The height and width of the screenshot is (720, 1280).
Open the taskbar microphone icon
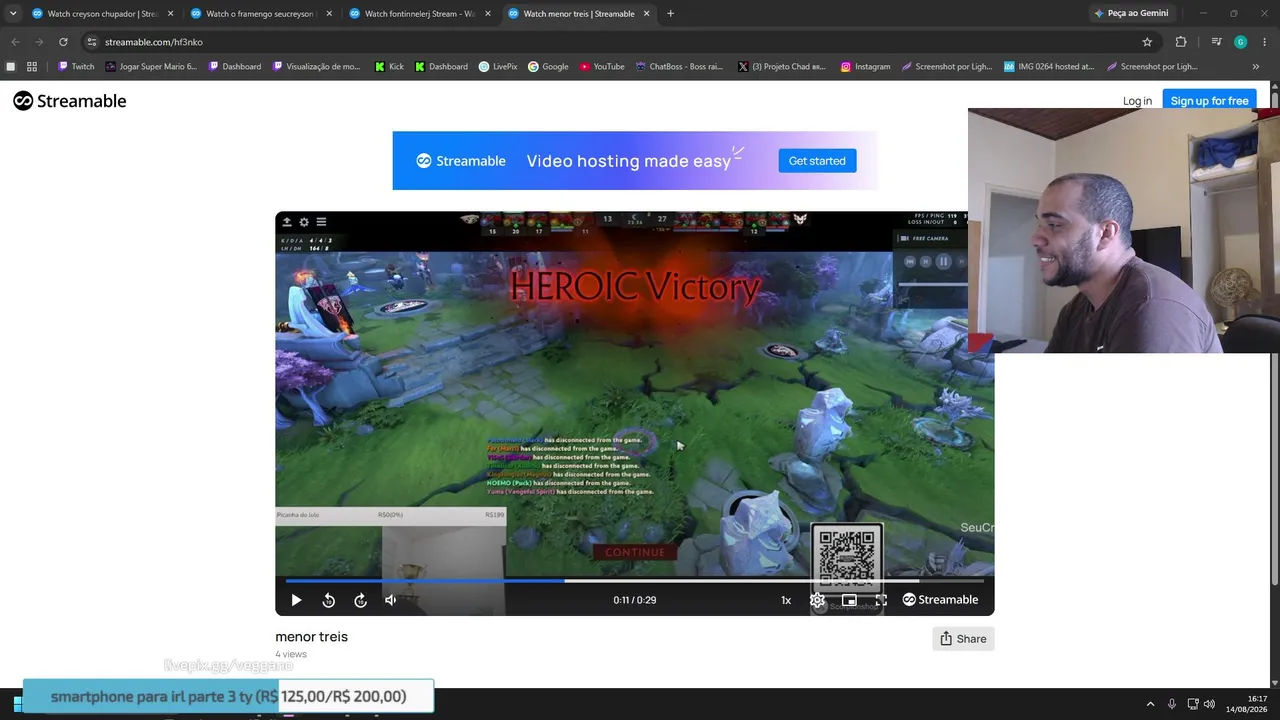[x=1172, y=704]
